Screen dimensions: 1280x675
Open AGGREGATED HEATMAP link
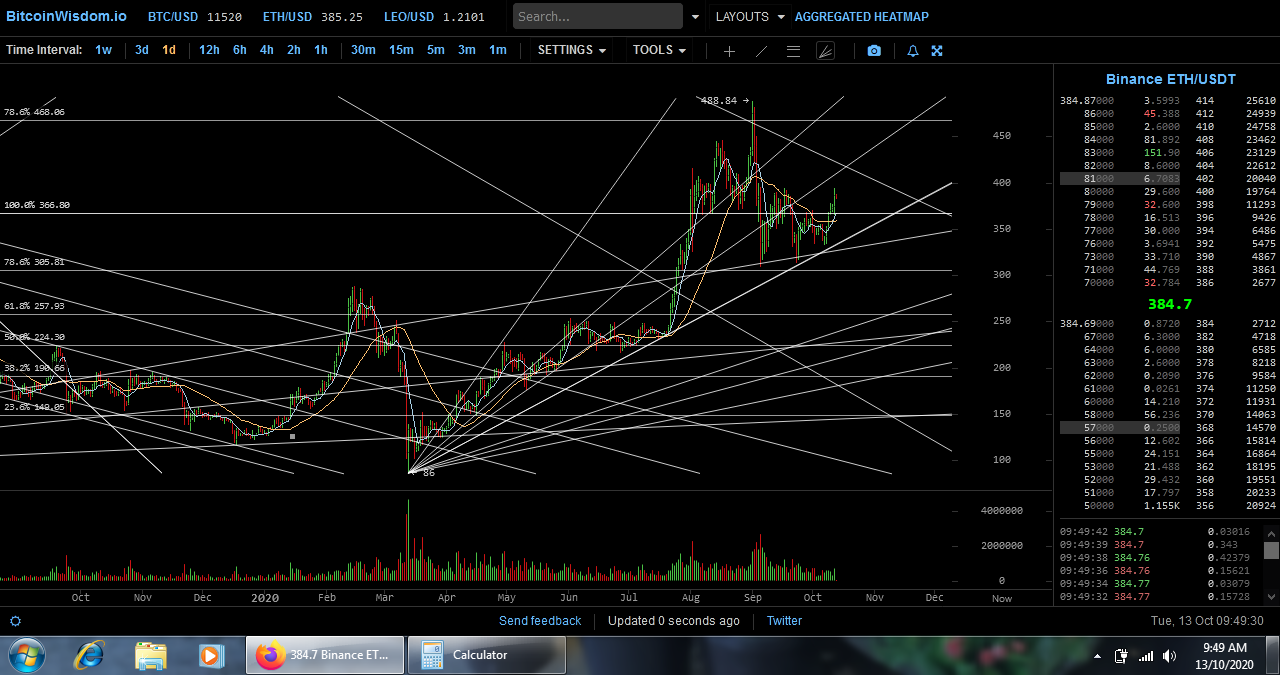point(862,17)
